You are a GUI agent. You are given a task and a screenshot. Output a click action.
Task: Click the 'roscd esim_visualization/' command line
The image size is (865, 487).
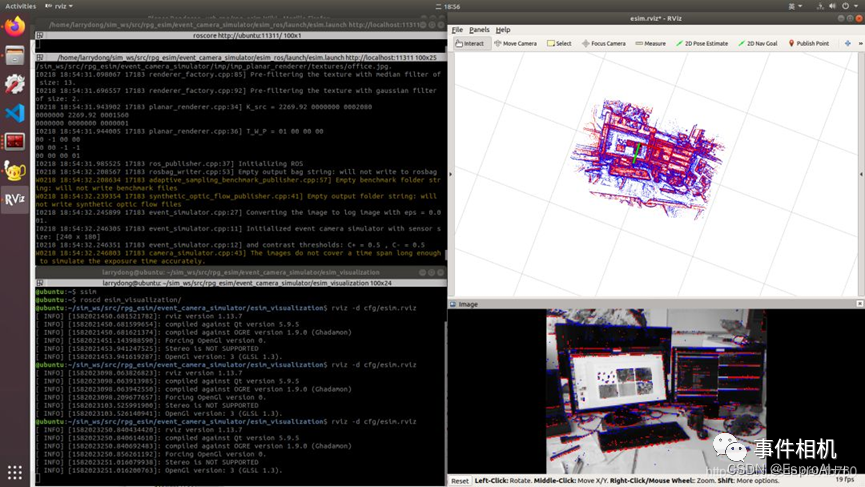(108, 299)
